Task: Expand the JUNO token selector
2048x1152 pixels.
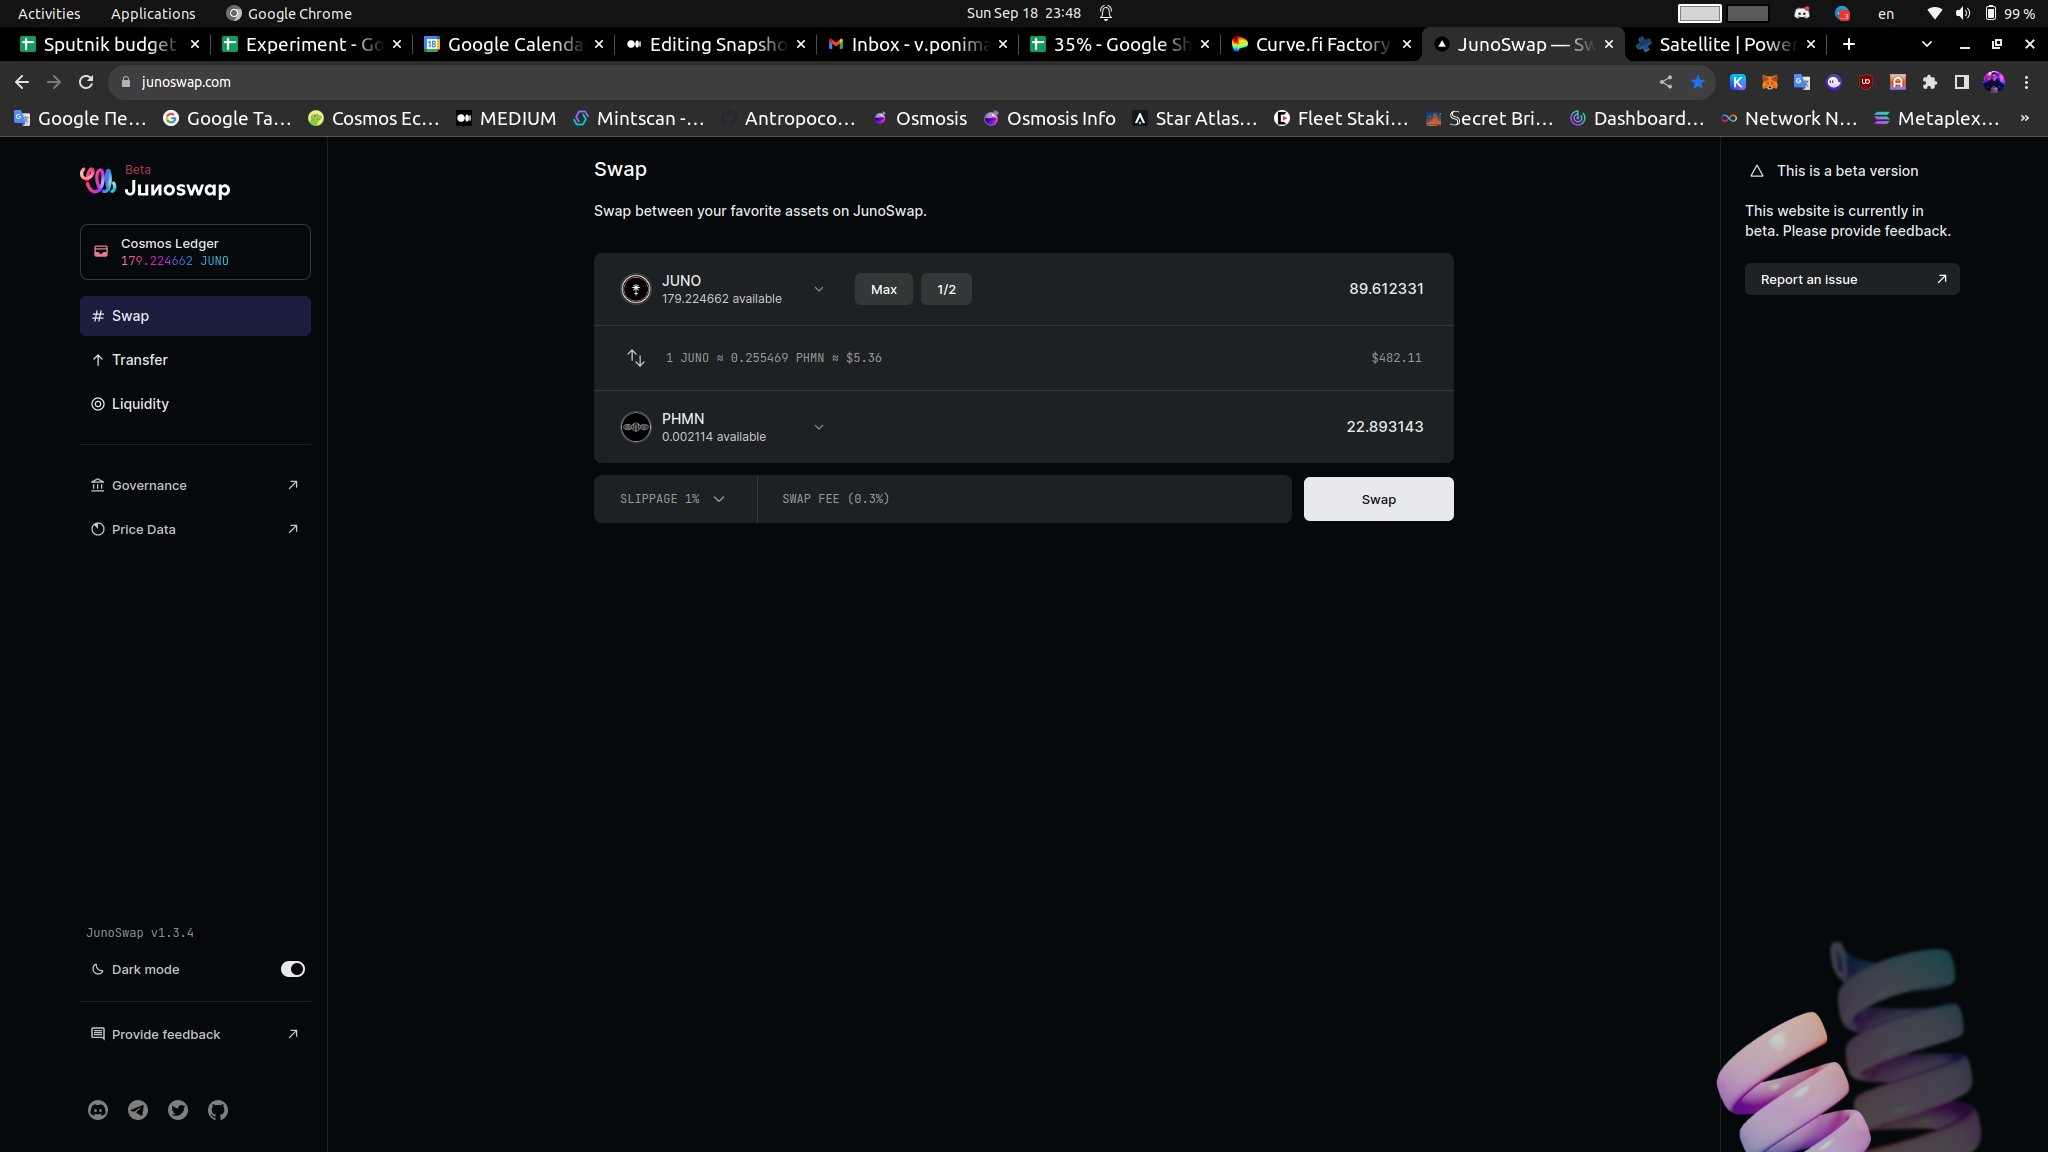Action: pyautogui.click(x=819, y=289)
